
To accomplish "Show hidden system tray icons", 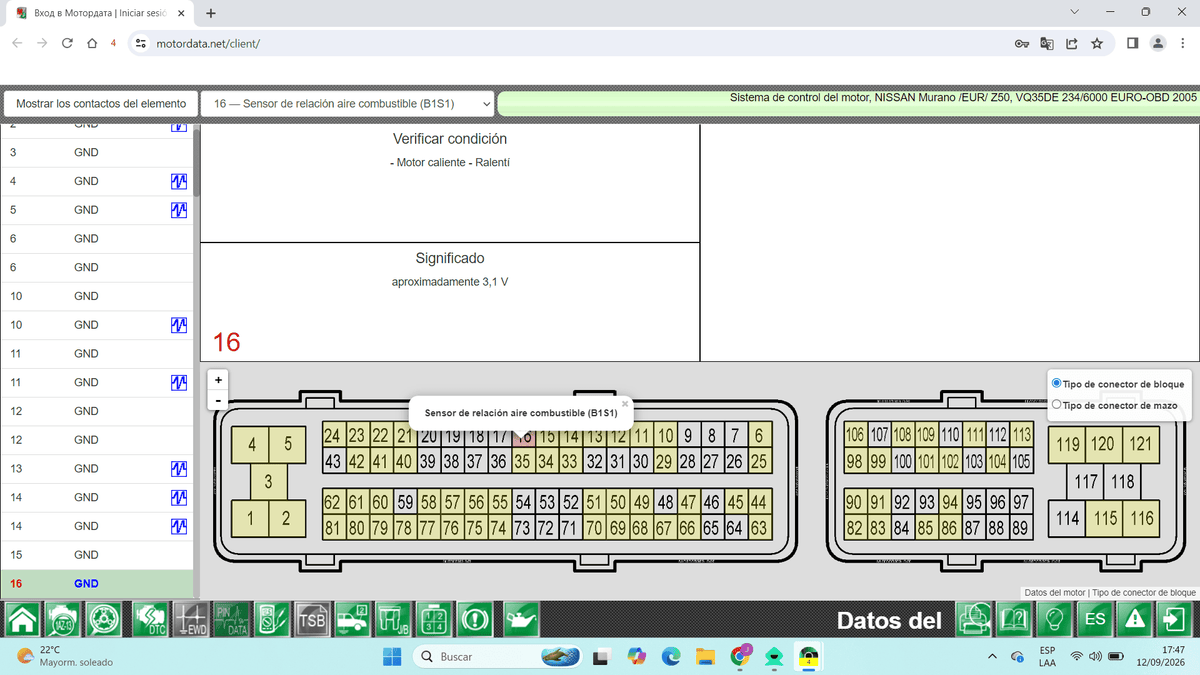I will pos(992,656).
